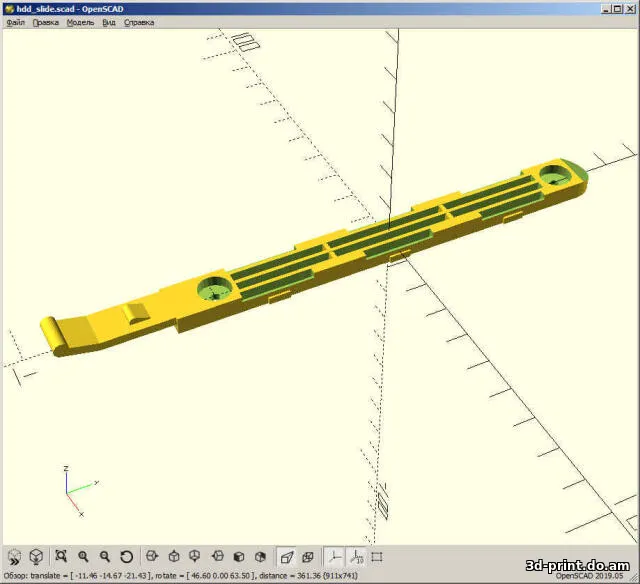Screen dimensions: 640x584
Task: Toggle the Show Axes button
Action: (333, 556)
